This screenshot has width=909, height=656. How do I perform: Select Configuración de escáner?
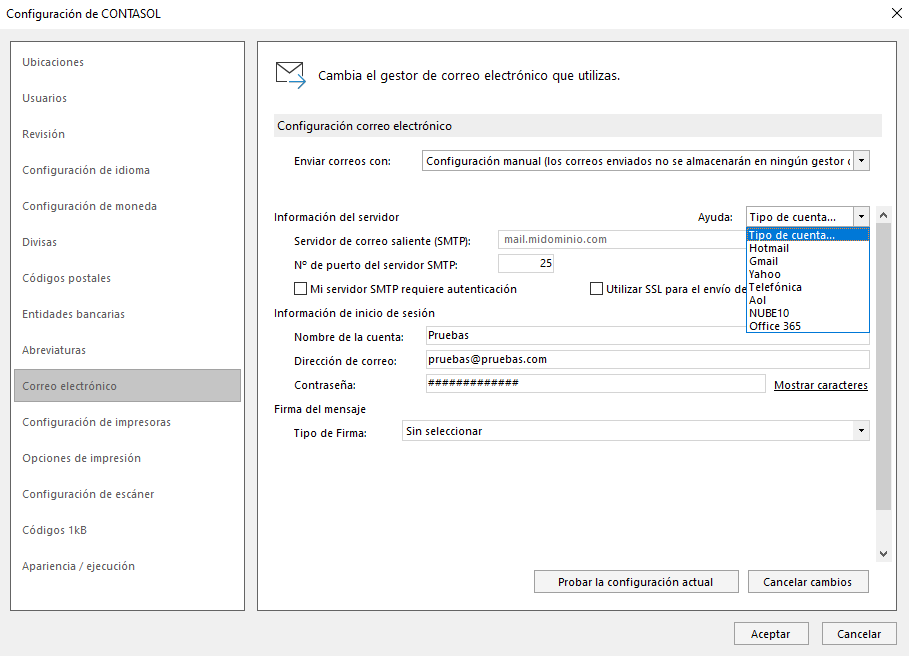click(88, 494)
